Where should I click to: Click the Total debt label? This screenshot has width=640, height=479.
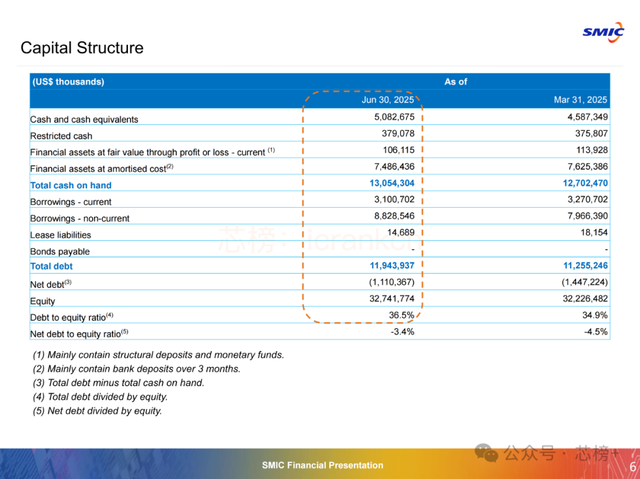click(x=51, y=266)
